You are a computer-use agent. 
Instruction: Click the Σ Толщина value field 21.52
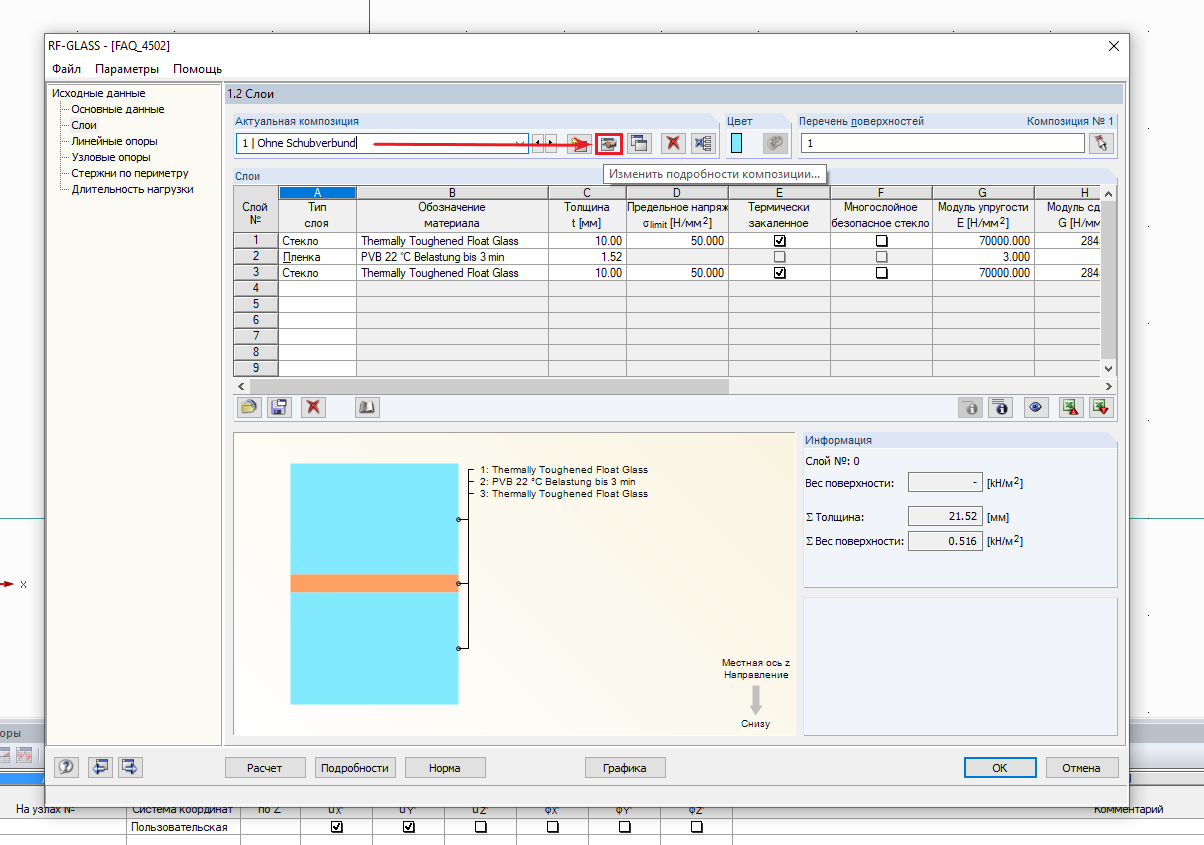[x=945, y=517]
